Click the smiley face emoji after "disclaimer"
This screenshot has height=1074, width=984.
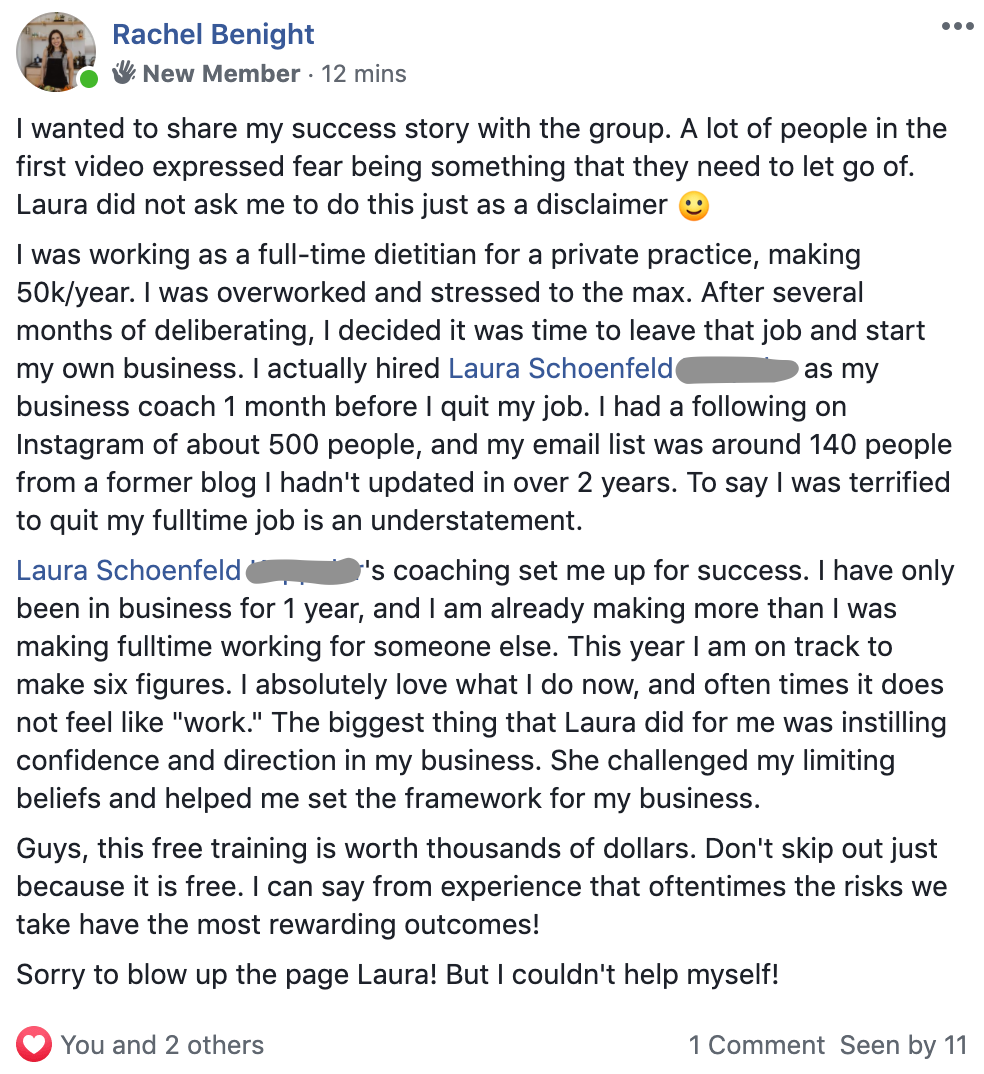pos(694,205)
